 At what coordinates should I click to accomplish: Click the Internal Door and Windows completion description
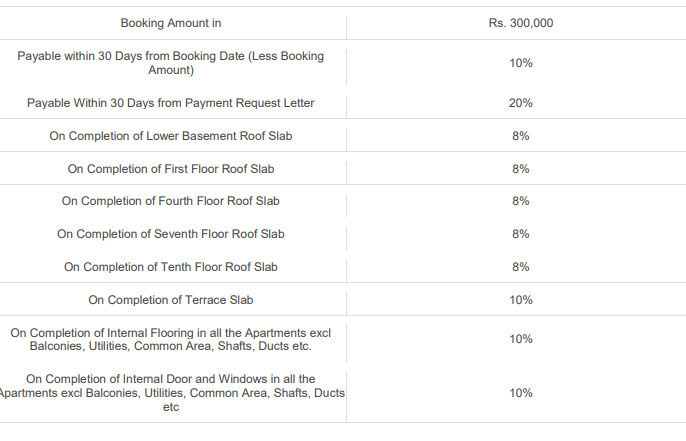171,393
